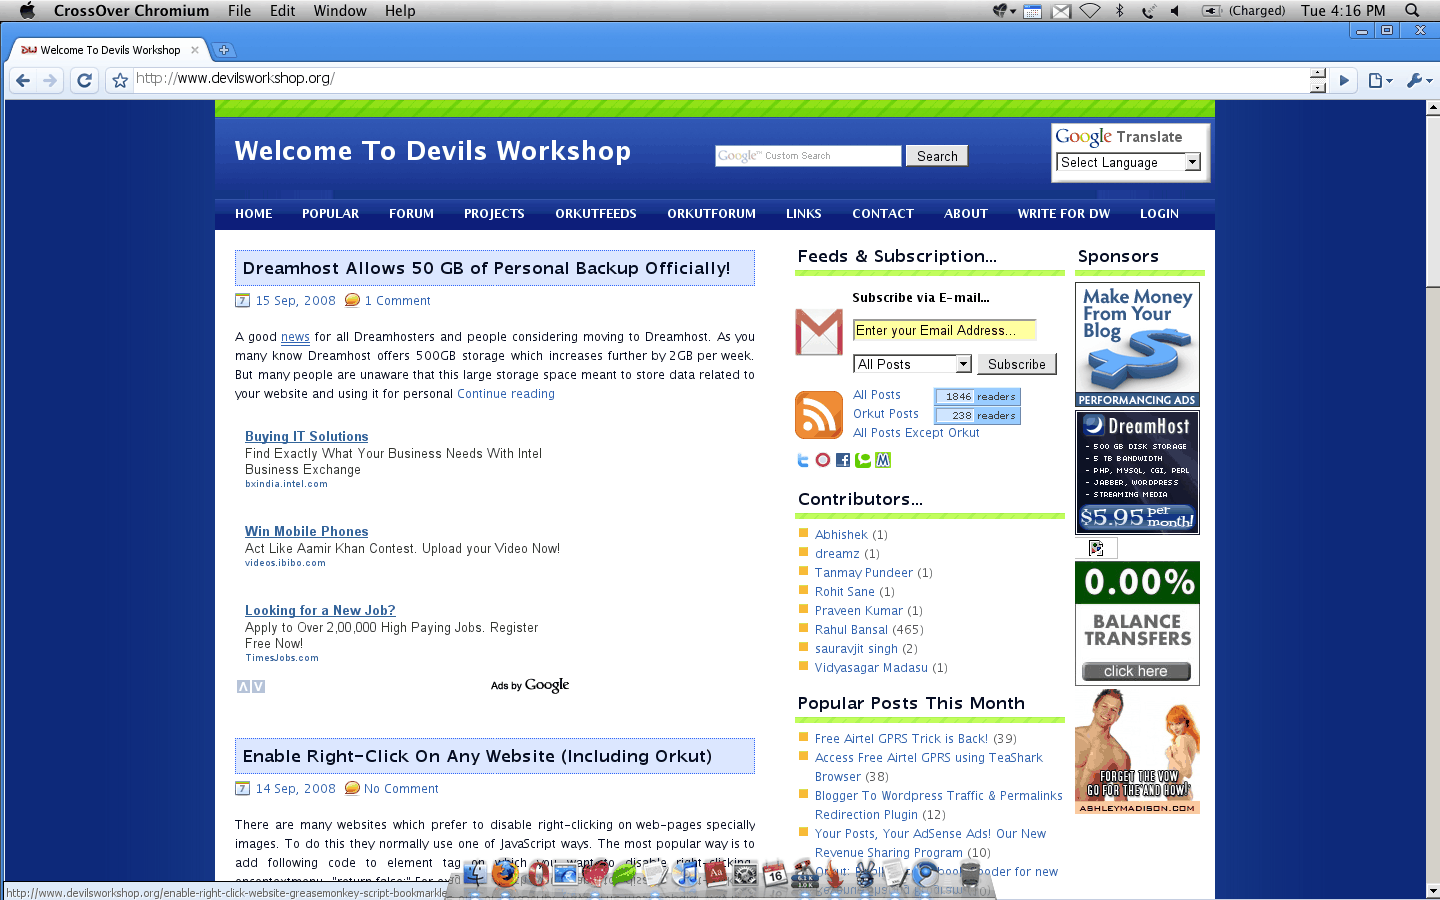
Task: Open a new tab with plus button
Action: (x=224, y=49)
